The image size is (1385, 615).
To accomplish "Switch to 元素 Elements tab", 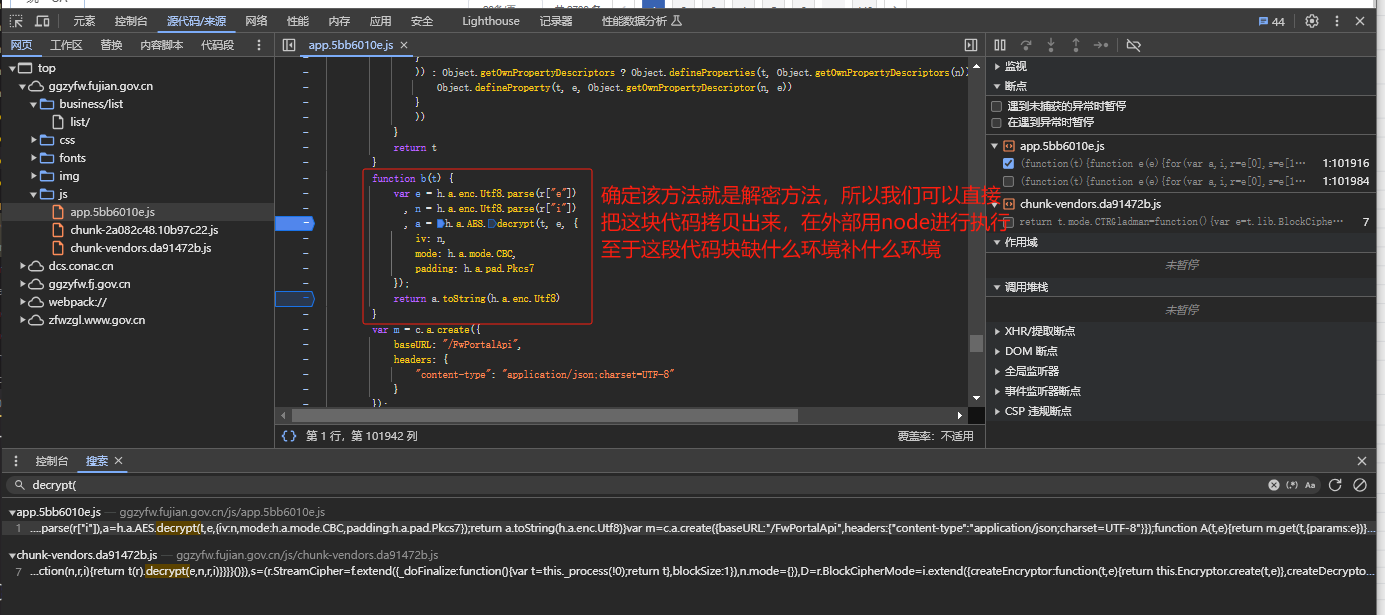I will pos(85,21).
